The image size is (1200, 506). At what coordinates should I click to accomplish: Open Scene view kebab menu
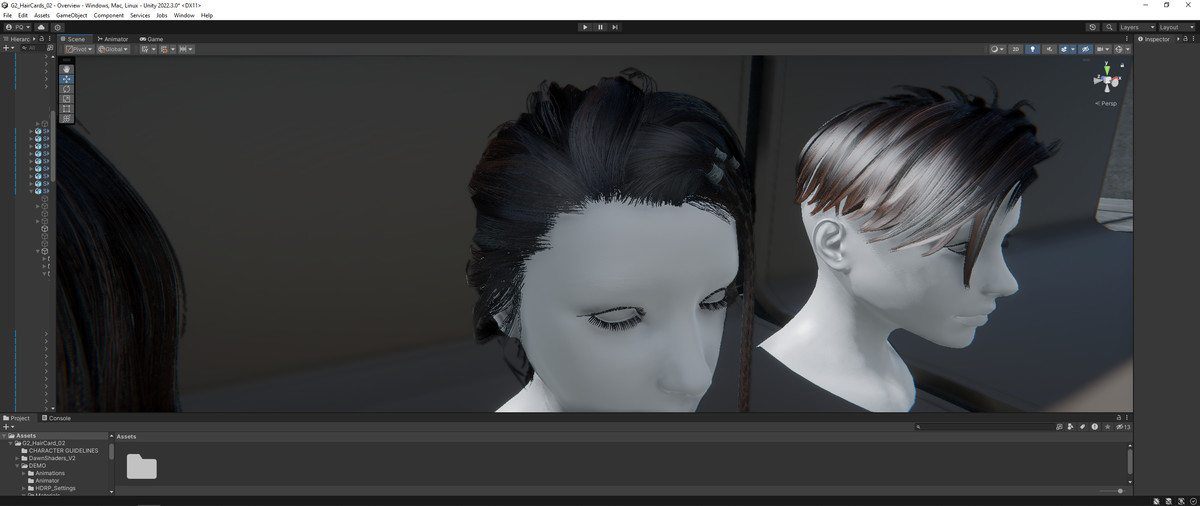[x=1127, y=39]
